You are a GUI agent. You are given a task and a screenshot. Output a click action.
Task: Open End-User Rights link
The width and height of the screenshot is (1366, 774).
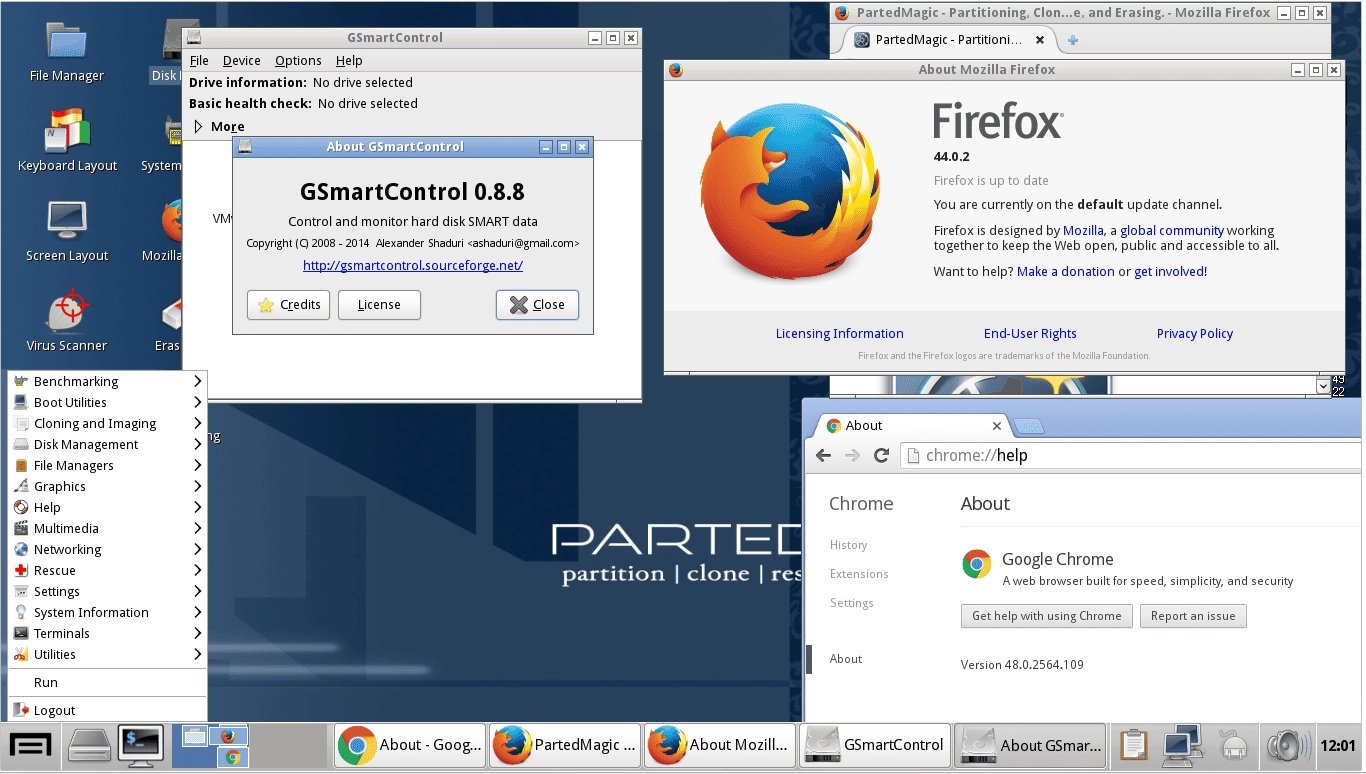click(x=1030, y=334)
